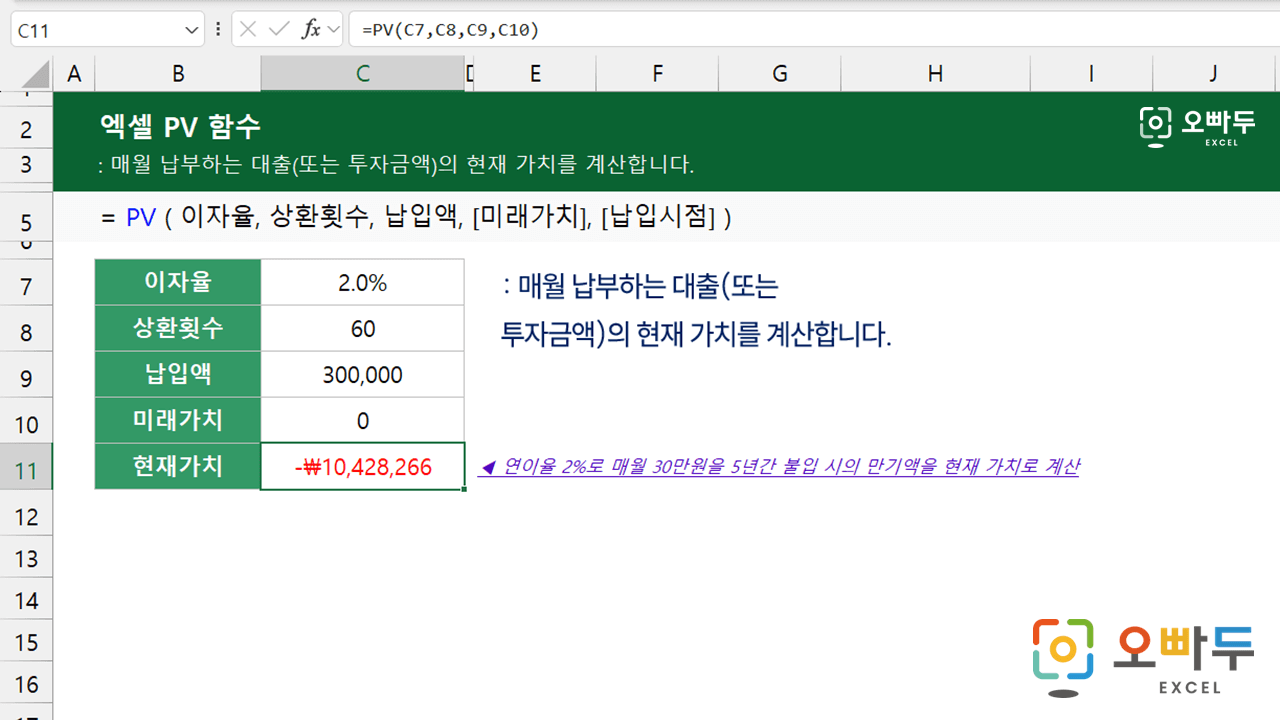
Task: Open the underlined note link in row 11
Action: [778, 467]
